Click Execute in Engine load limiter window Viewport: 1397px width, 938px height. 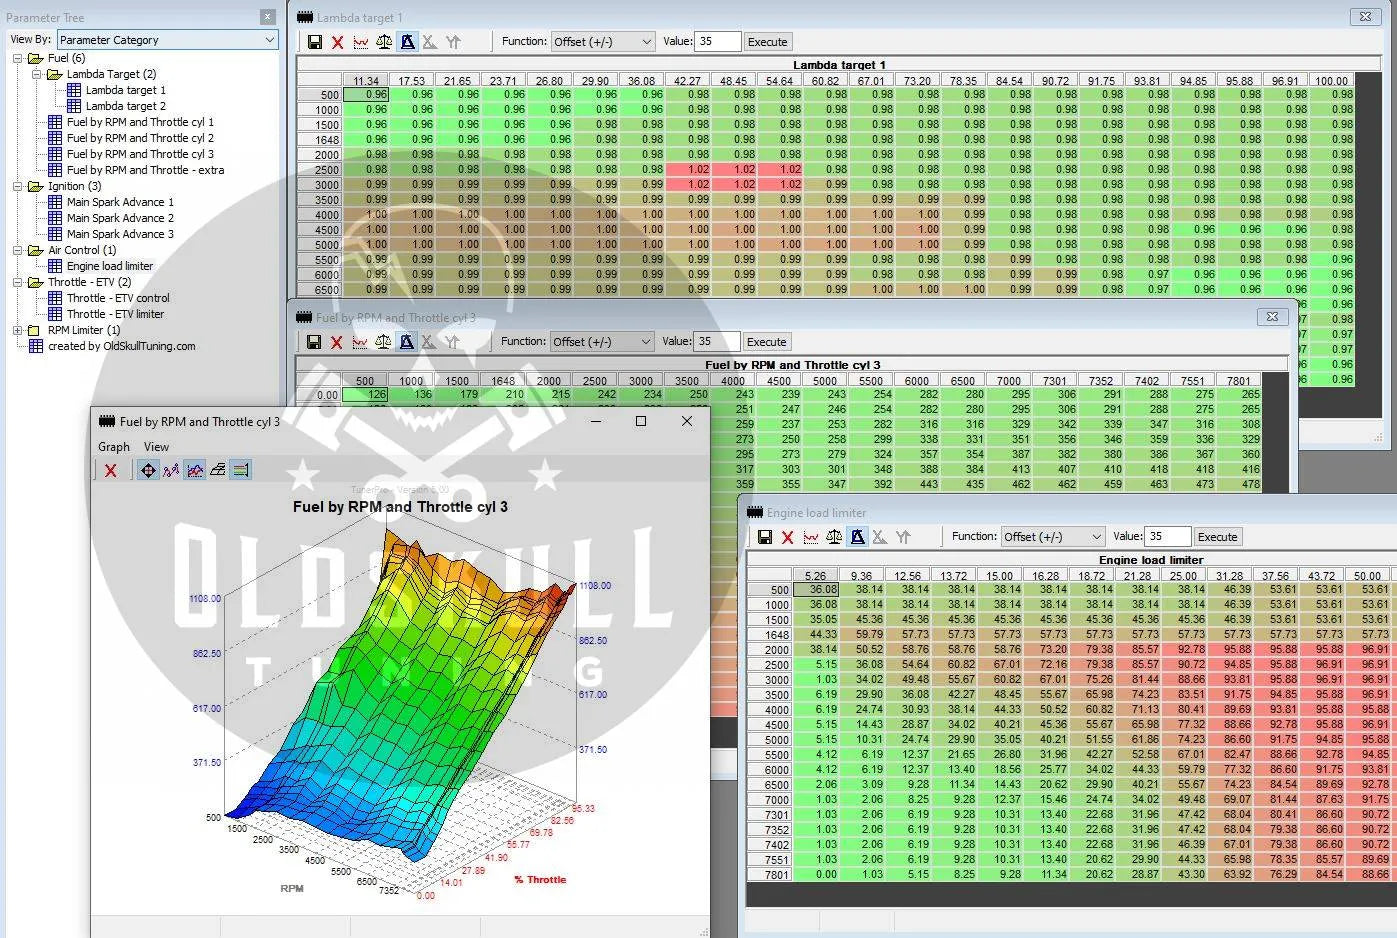tap(1217, 537)
